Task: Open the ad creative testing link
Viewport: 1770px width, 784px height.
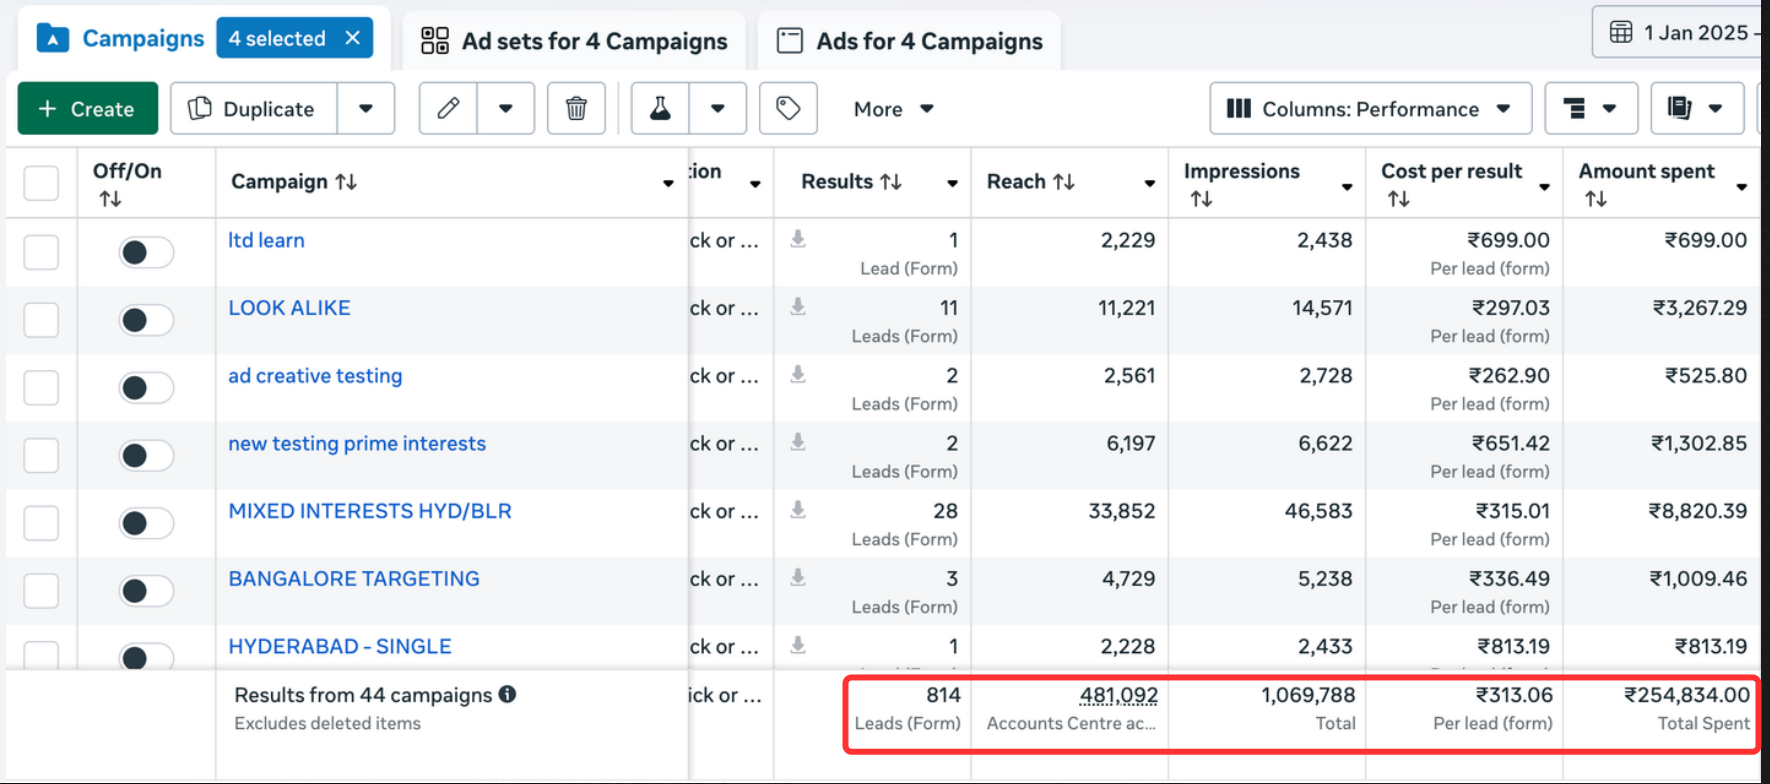Action: tap(315, 376)
